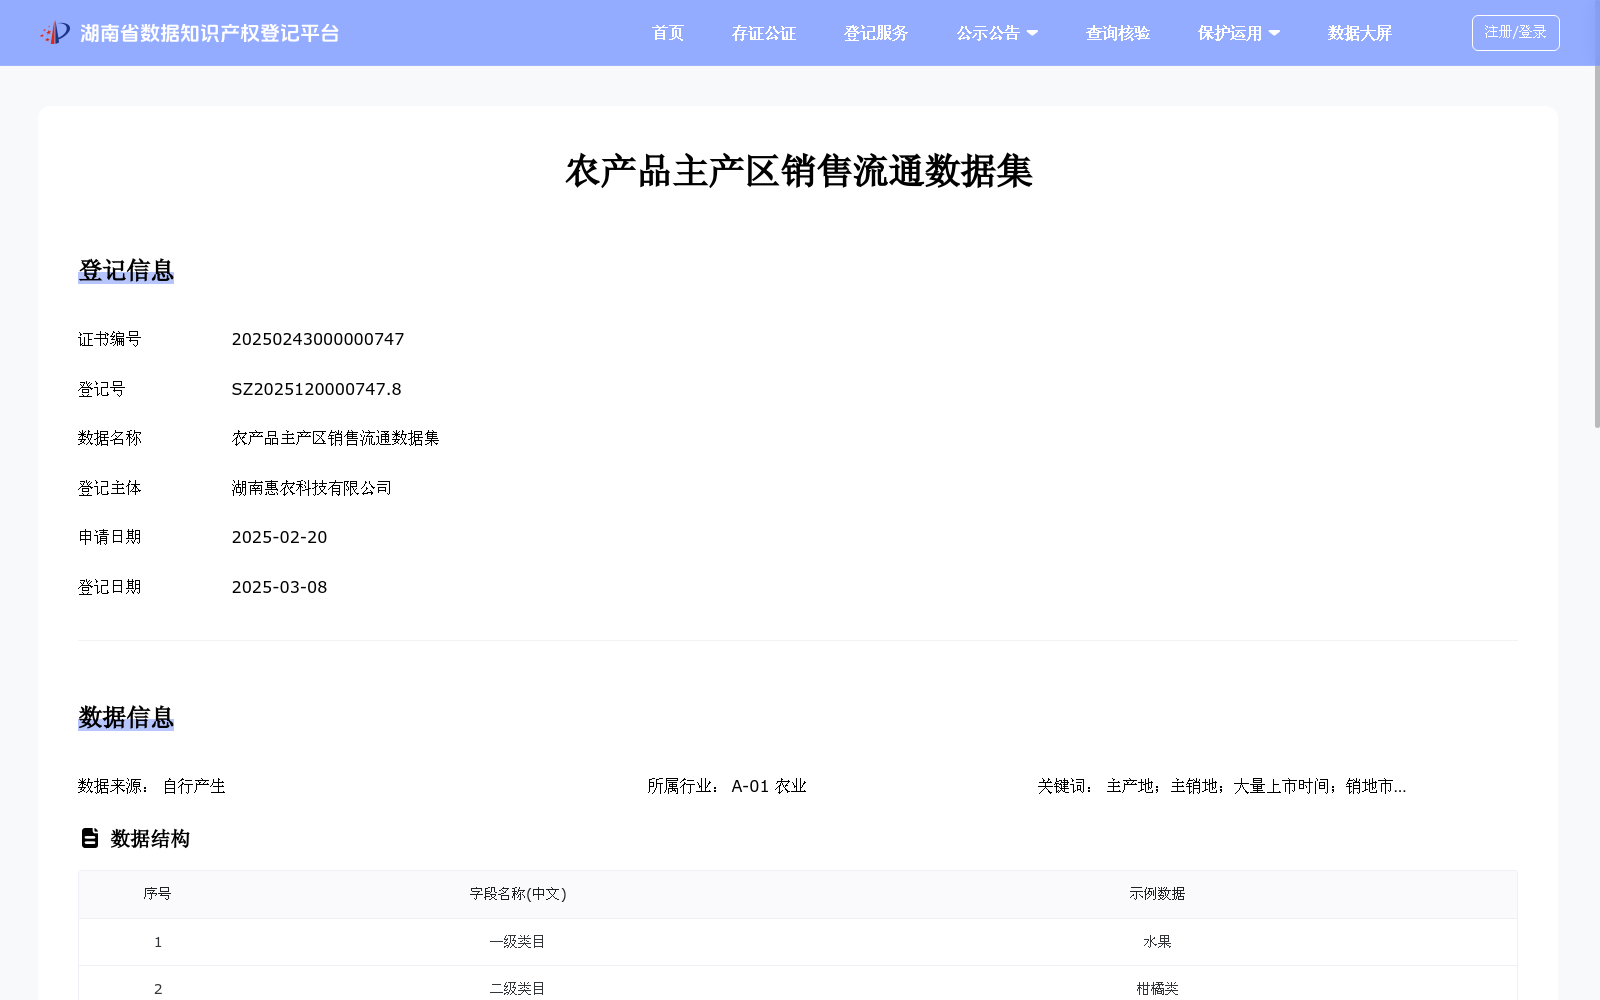Click the 柑橘类 example data cell
This screenshot has width=1600, height=1000.
(1157, 989)
